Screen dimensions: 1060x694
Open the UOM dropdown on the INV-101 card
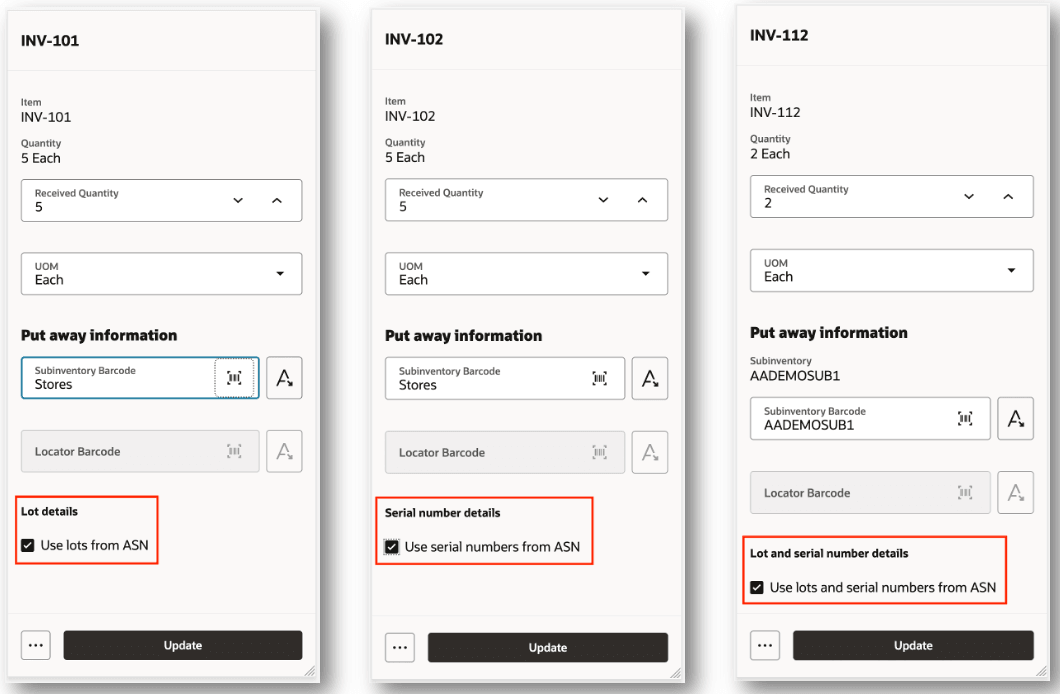(x=279, y=273)
